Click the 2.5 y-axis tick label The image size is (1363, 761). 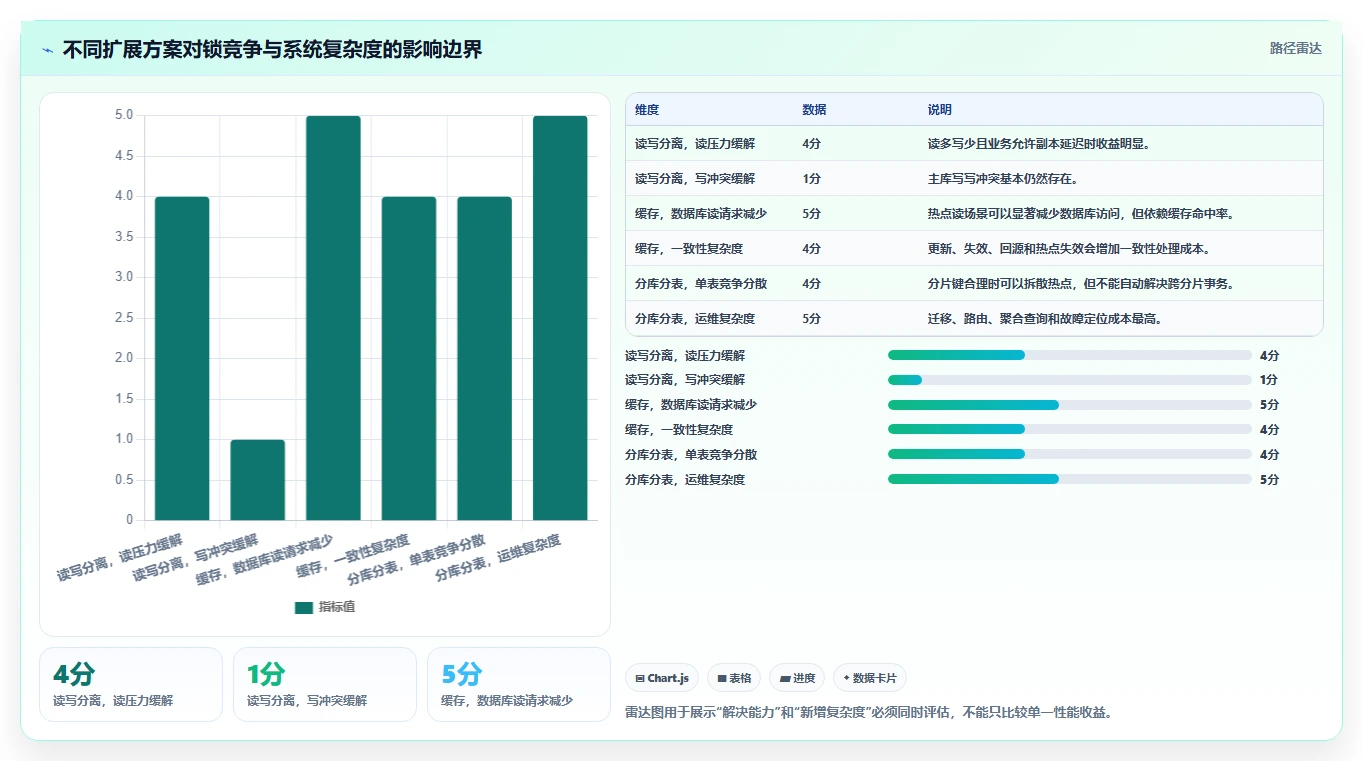tap(124, 318)
